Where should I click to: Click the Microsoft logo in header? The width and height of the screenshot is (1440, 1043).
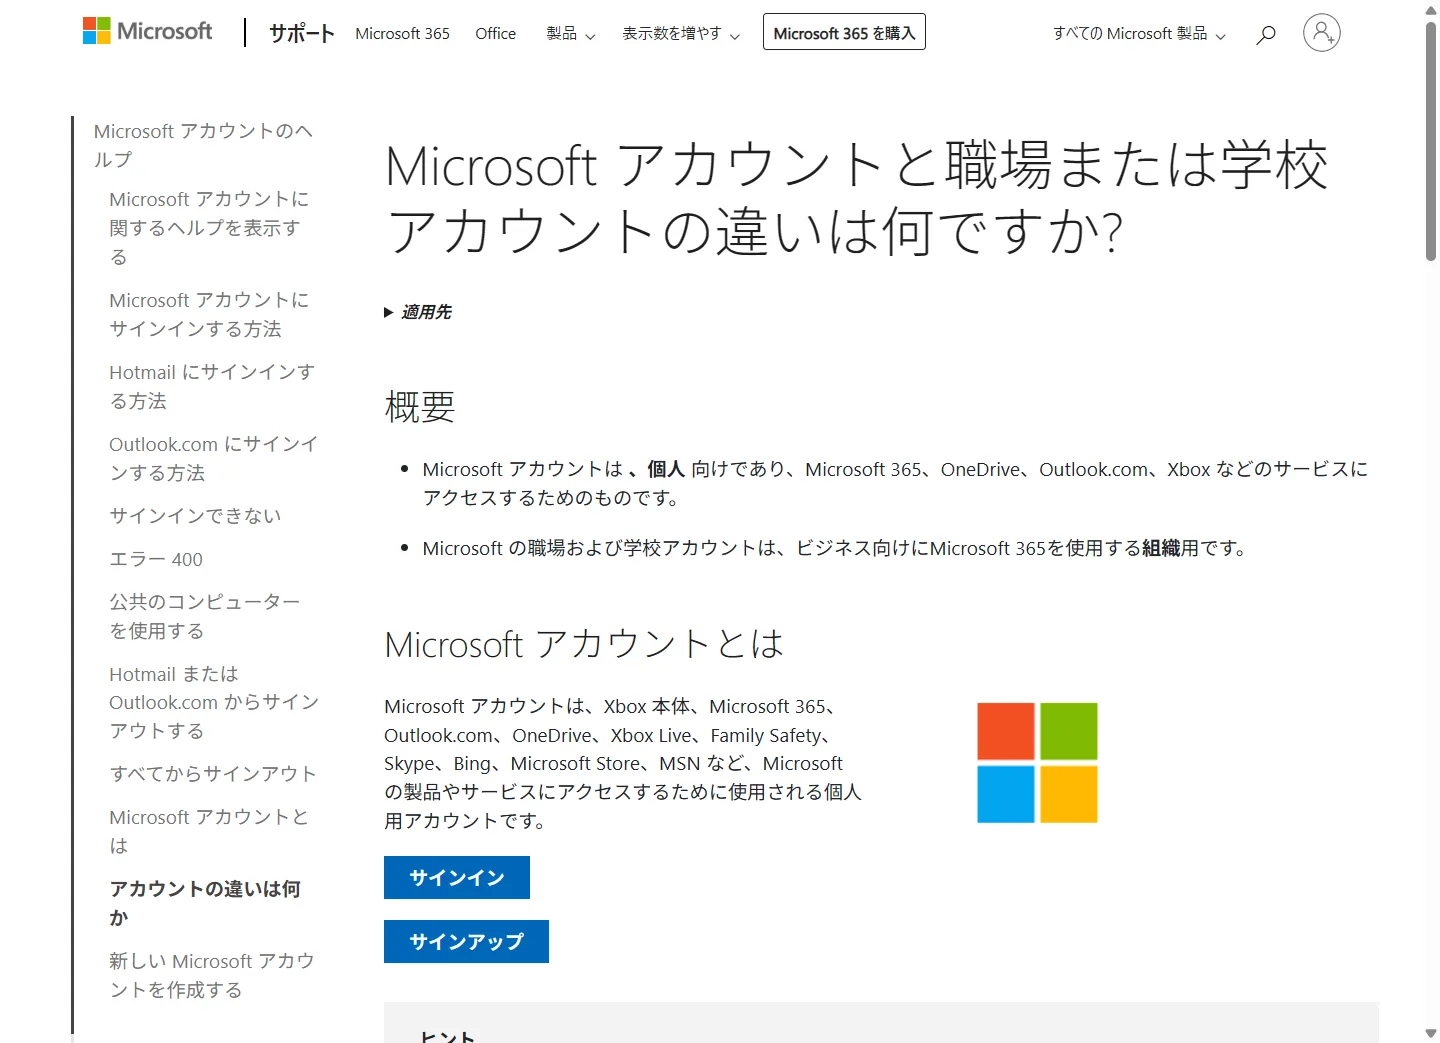coord(147,31)
